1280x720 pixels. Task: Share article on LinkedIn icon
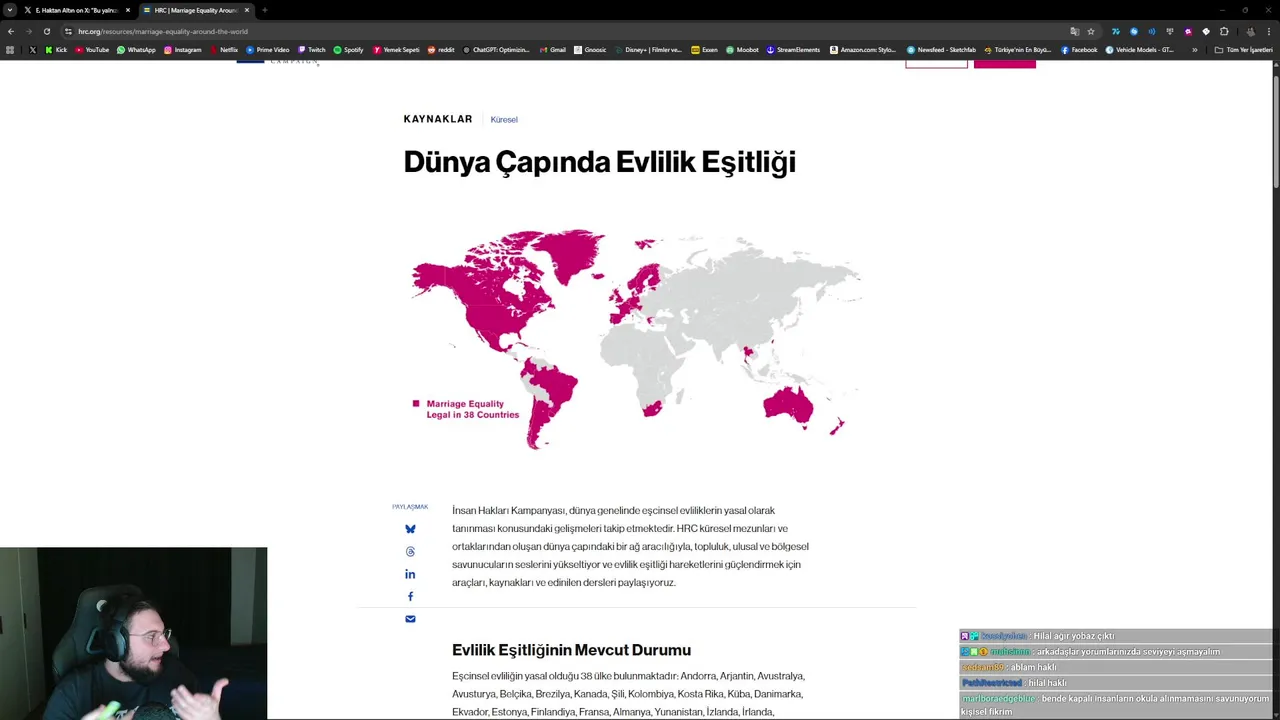410,574
